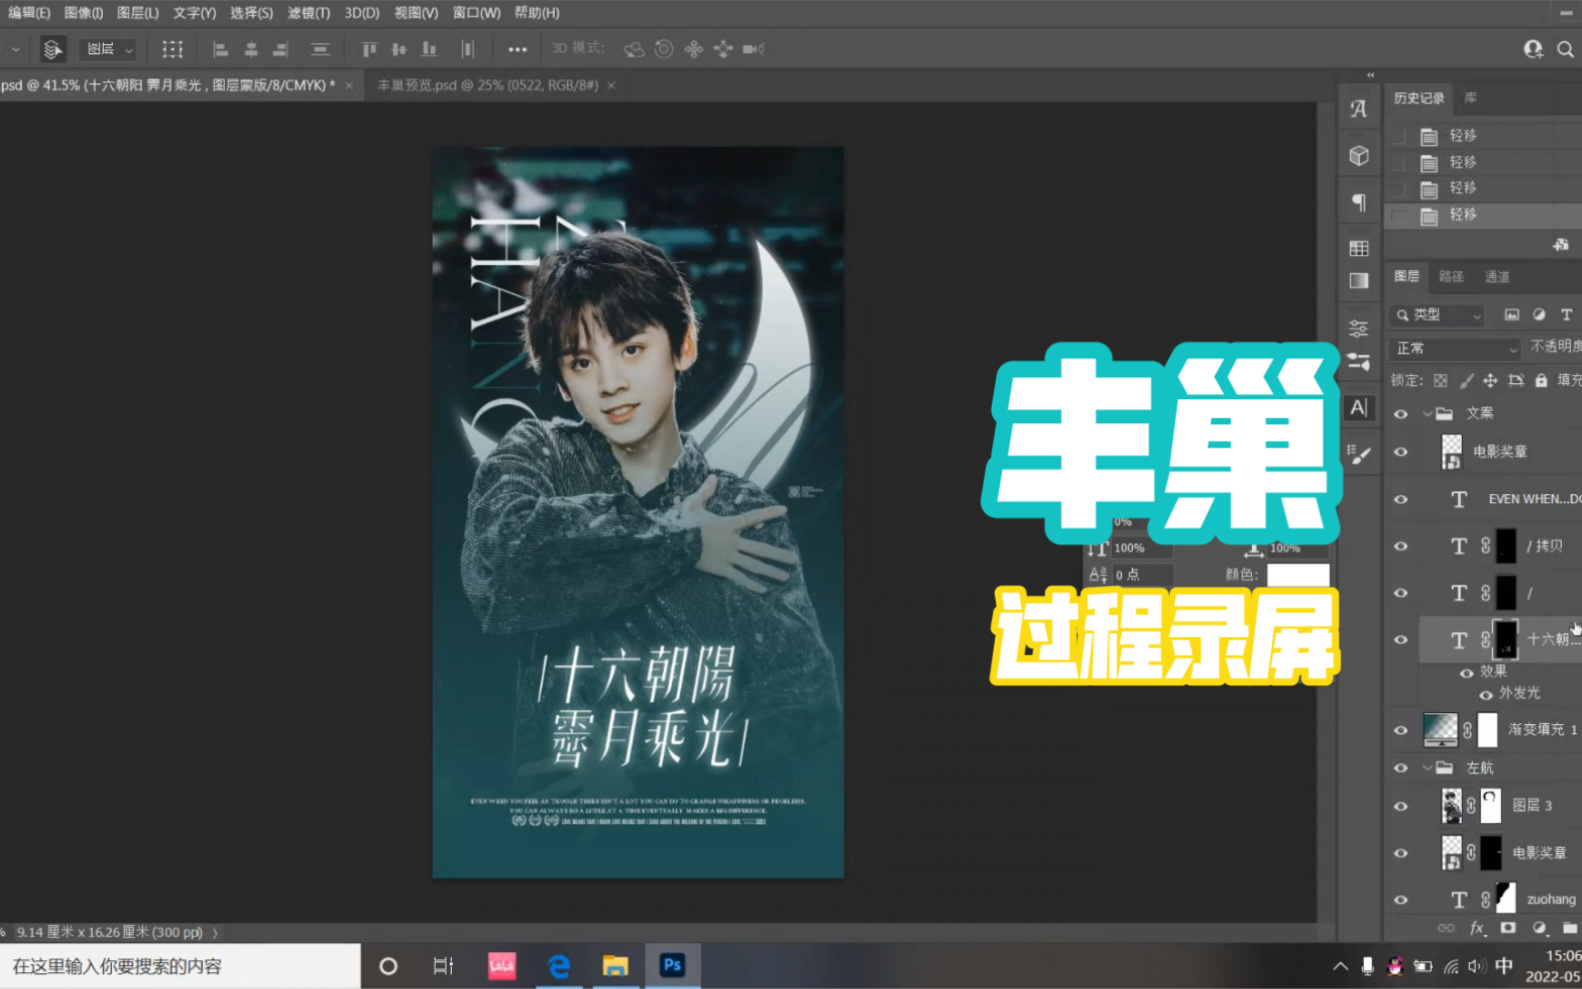This screenshot has height=989, width=1582.
Task: Open blend mode 正常 dropdown
Action: pyautogui.click(x=1455, y=348)
